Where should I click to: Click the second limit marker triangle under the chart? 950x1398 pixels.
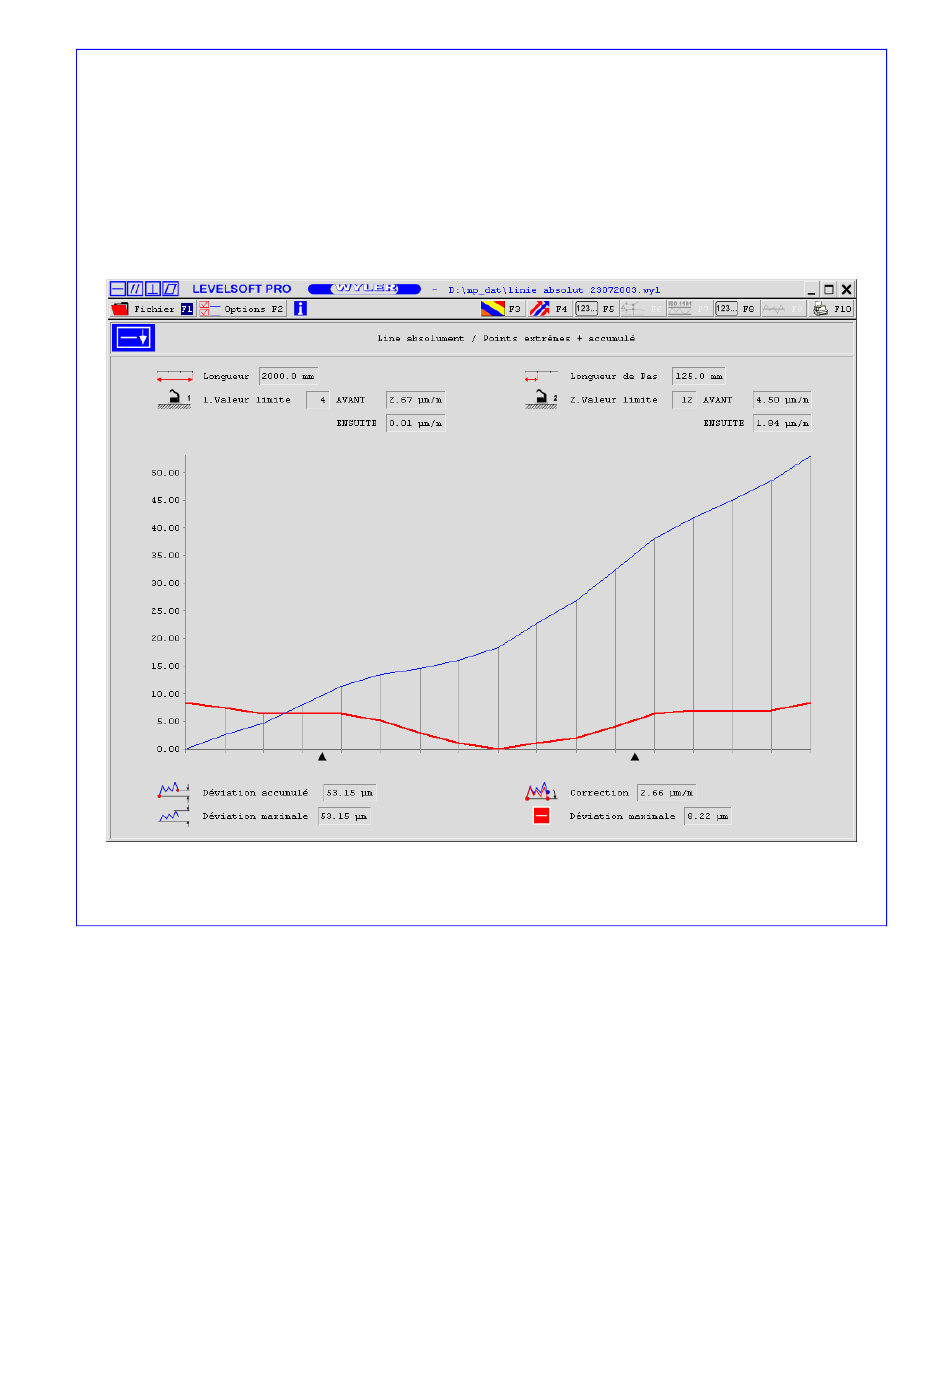tap(634, 757)
